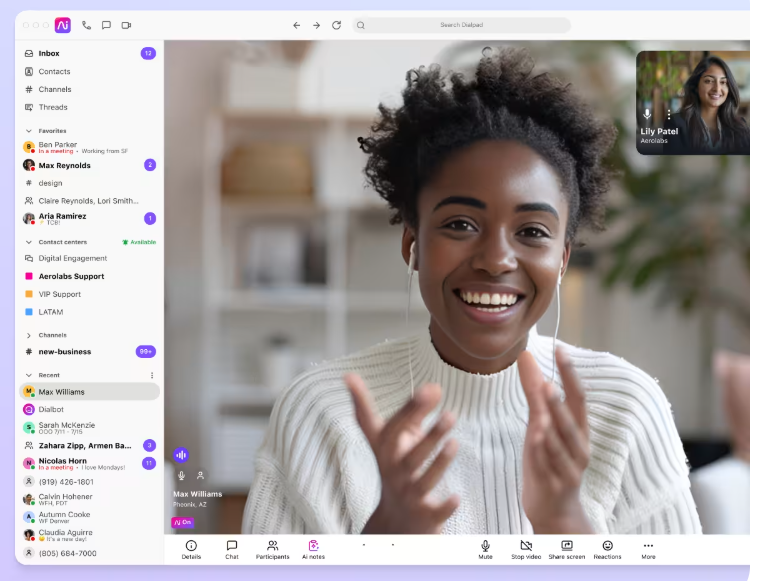Start Share screen
The image size is (770, 581).
pos(567,550)
